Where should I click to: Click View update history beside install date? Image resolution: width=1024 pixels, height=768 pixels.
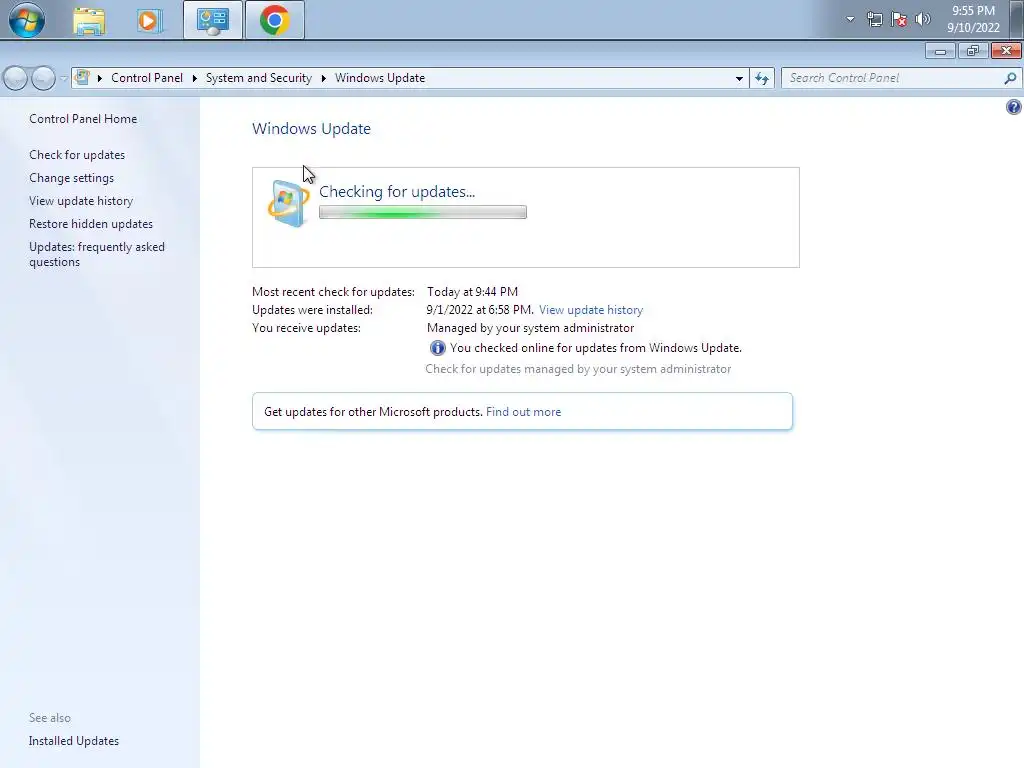pos(591,310)
